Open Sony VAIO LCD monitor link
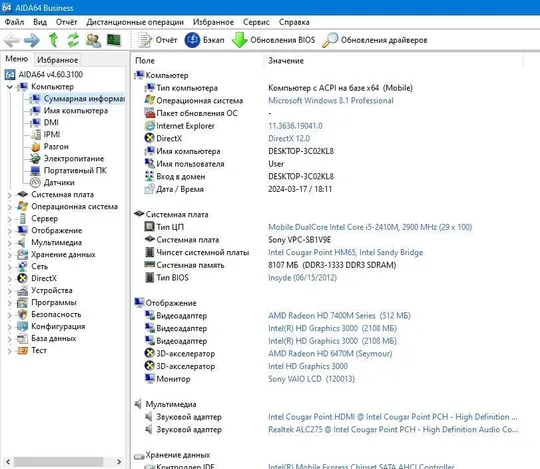The width and height of the screenshot is (540, 469). pos(311,379)
